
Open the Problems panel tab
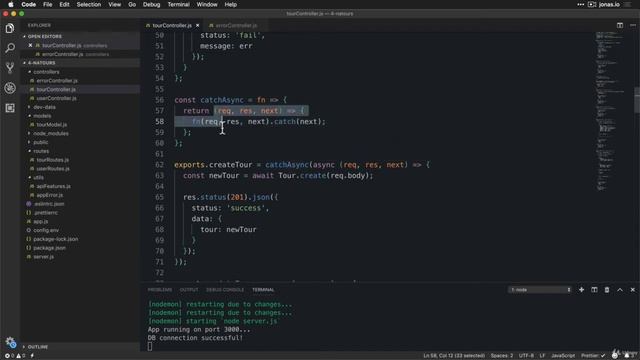click(160, 290)
